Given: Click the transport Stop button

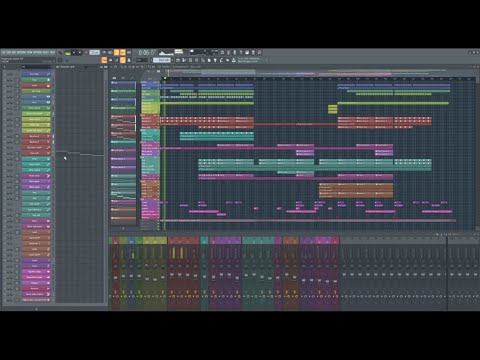Looking at the screenshot, I should (x=80, y=53).
